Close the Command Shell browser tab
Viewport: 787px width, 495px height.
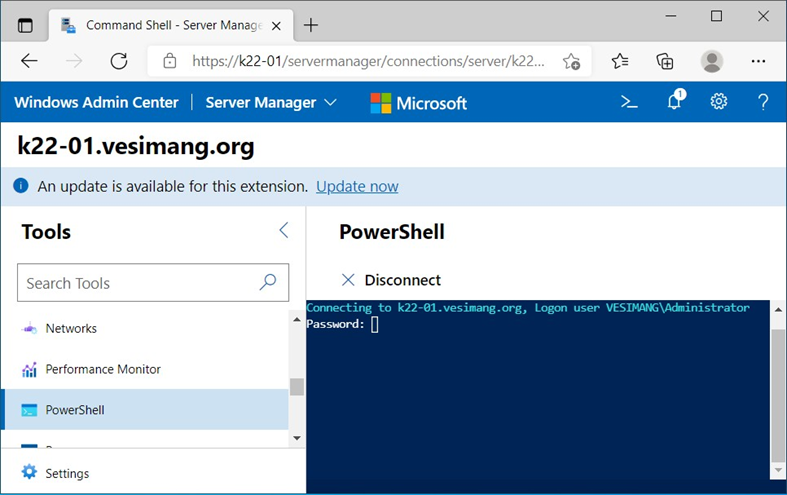coord(276,26)
